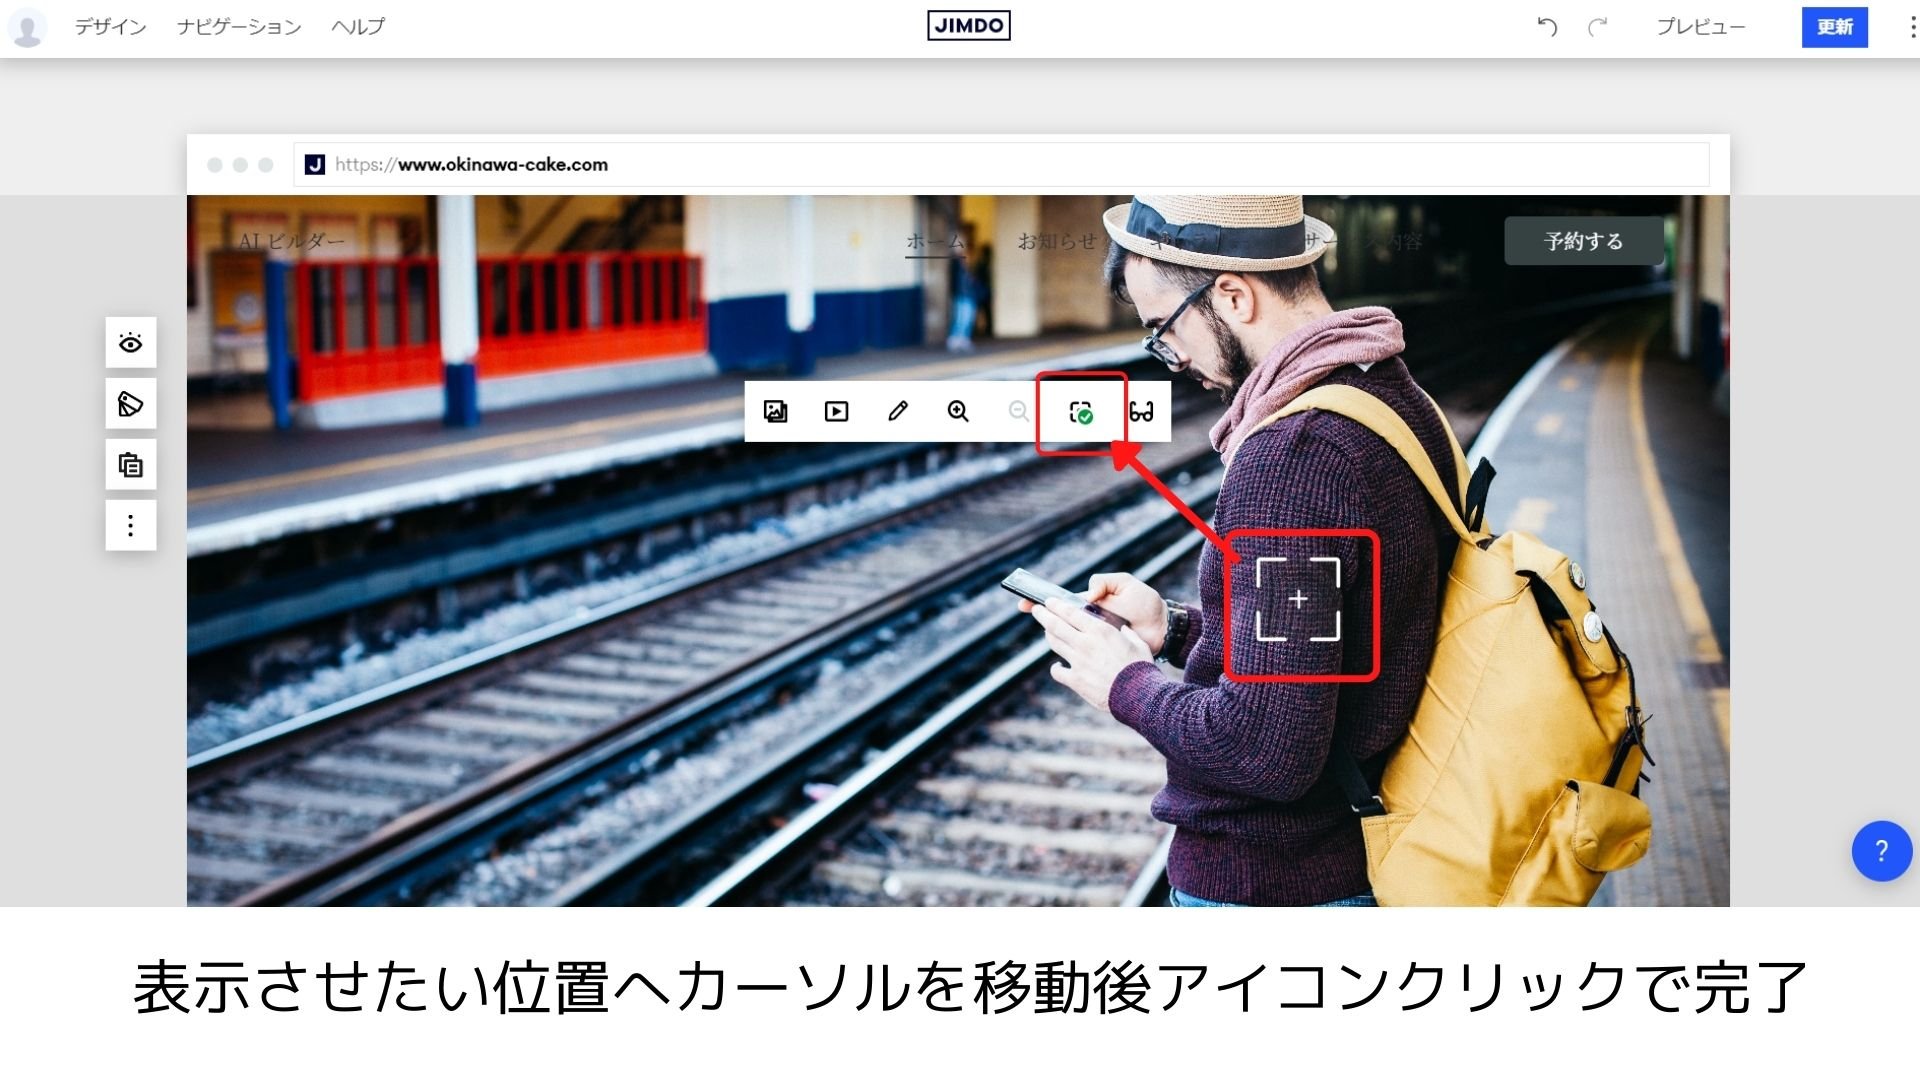This screenshot has height=1080, width=1920.
Task: Click the undo arrow icon
Action: pyautogui.click(x=1547, y=27)
